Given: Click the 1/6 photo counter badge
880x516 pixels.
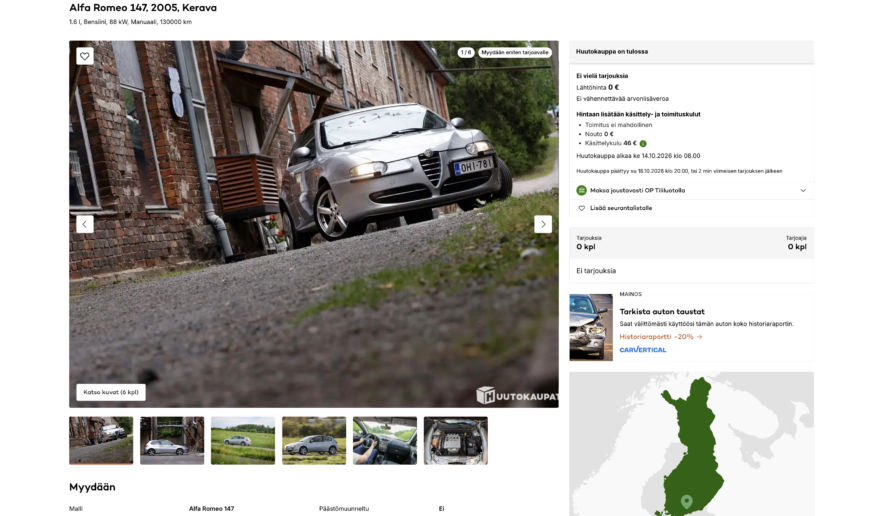Looking at the screenshot, I should point(466,52).
